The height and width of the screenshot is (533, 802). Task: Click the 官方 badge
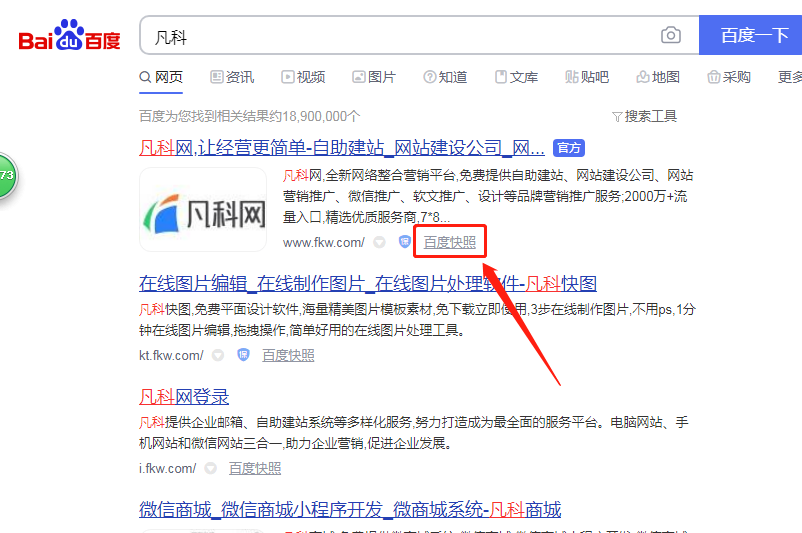(x=569, y=148)
